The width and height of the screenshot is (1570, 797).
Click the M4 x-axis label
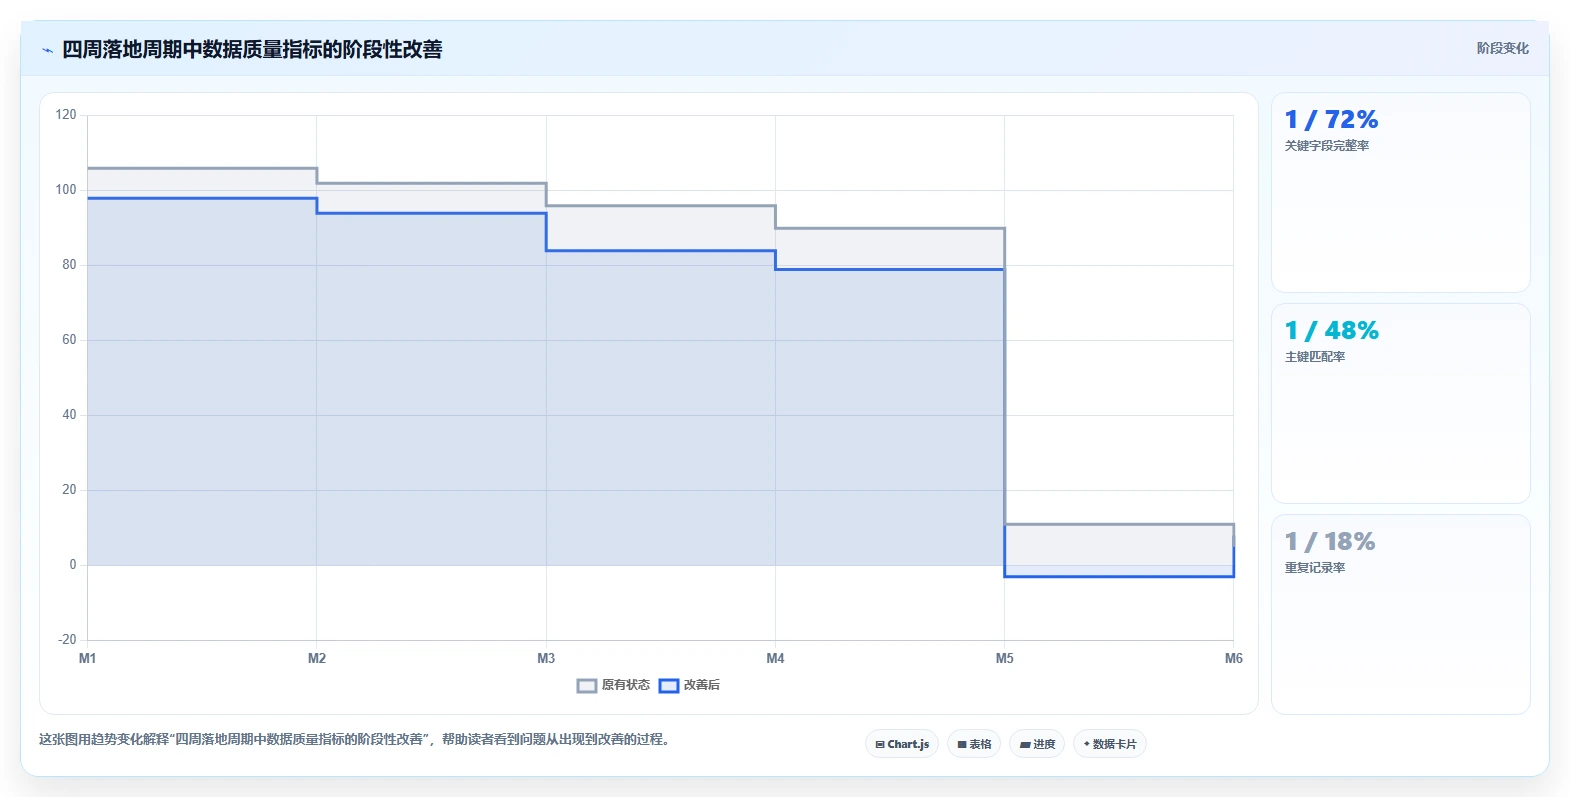pos(775,658)
